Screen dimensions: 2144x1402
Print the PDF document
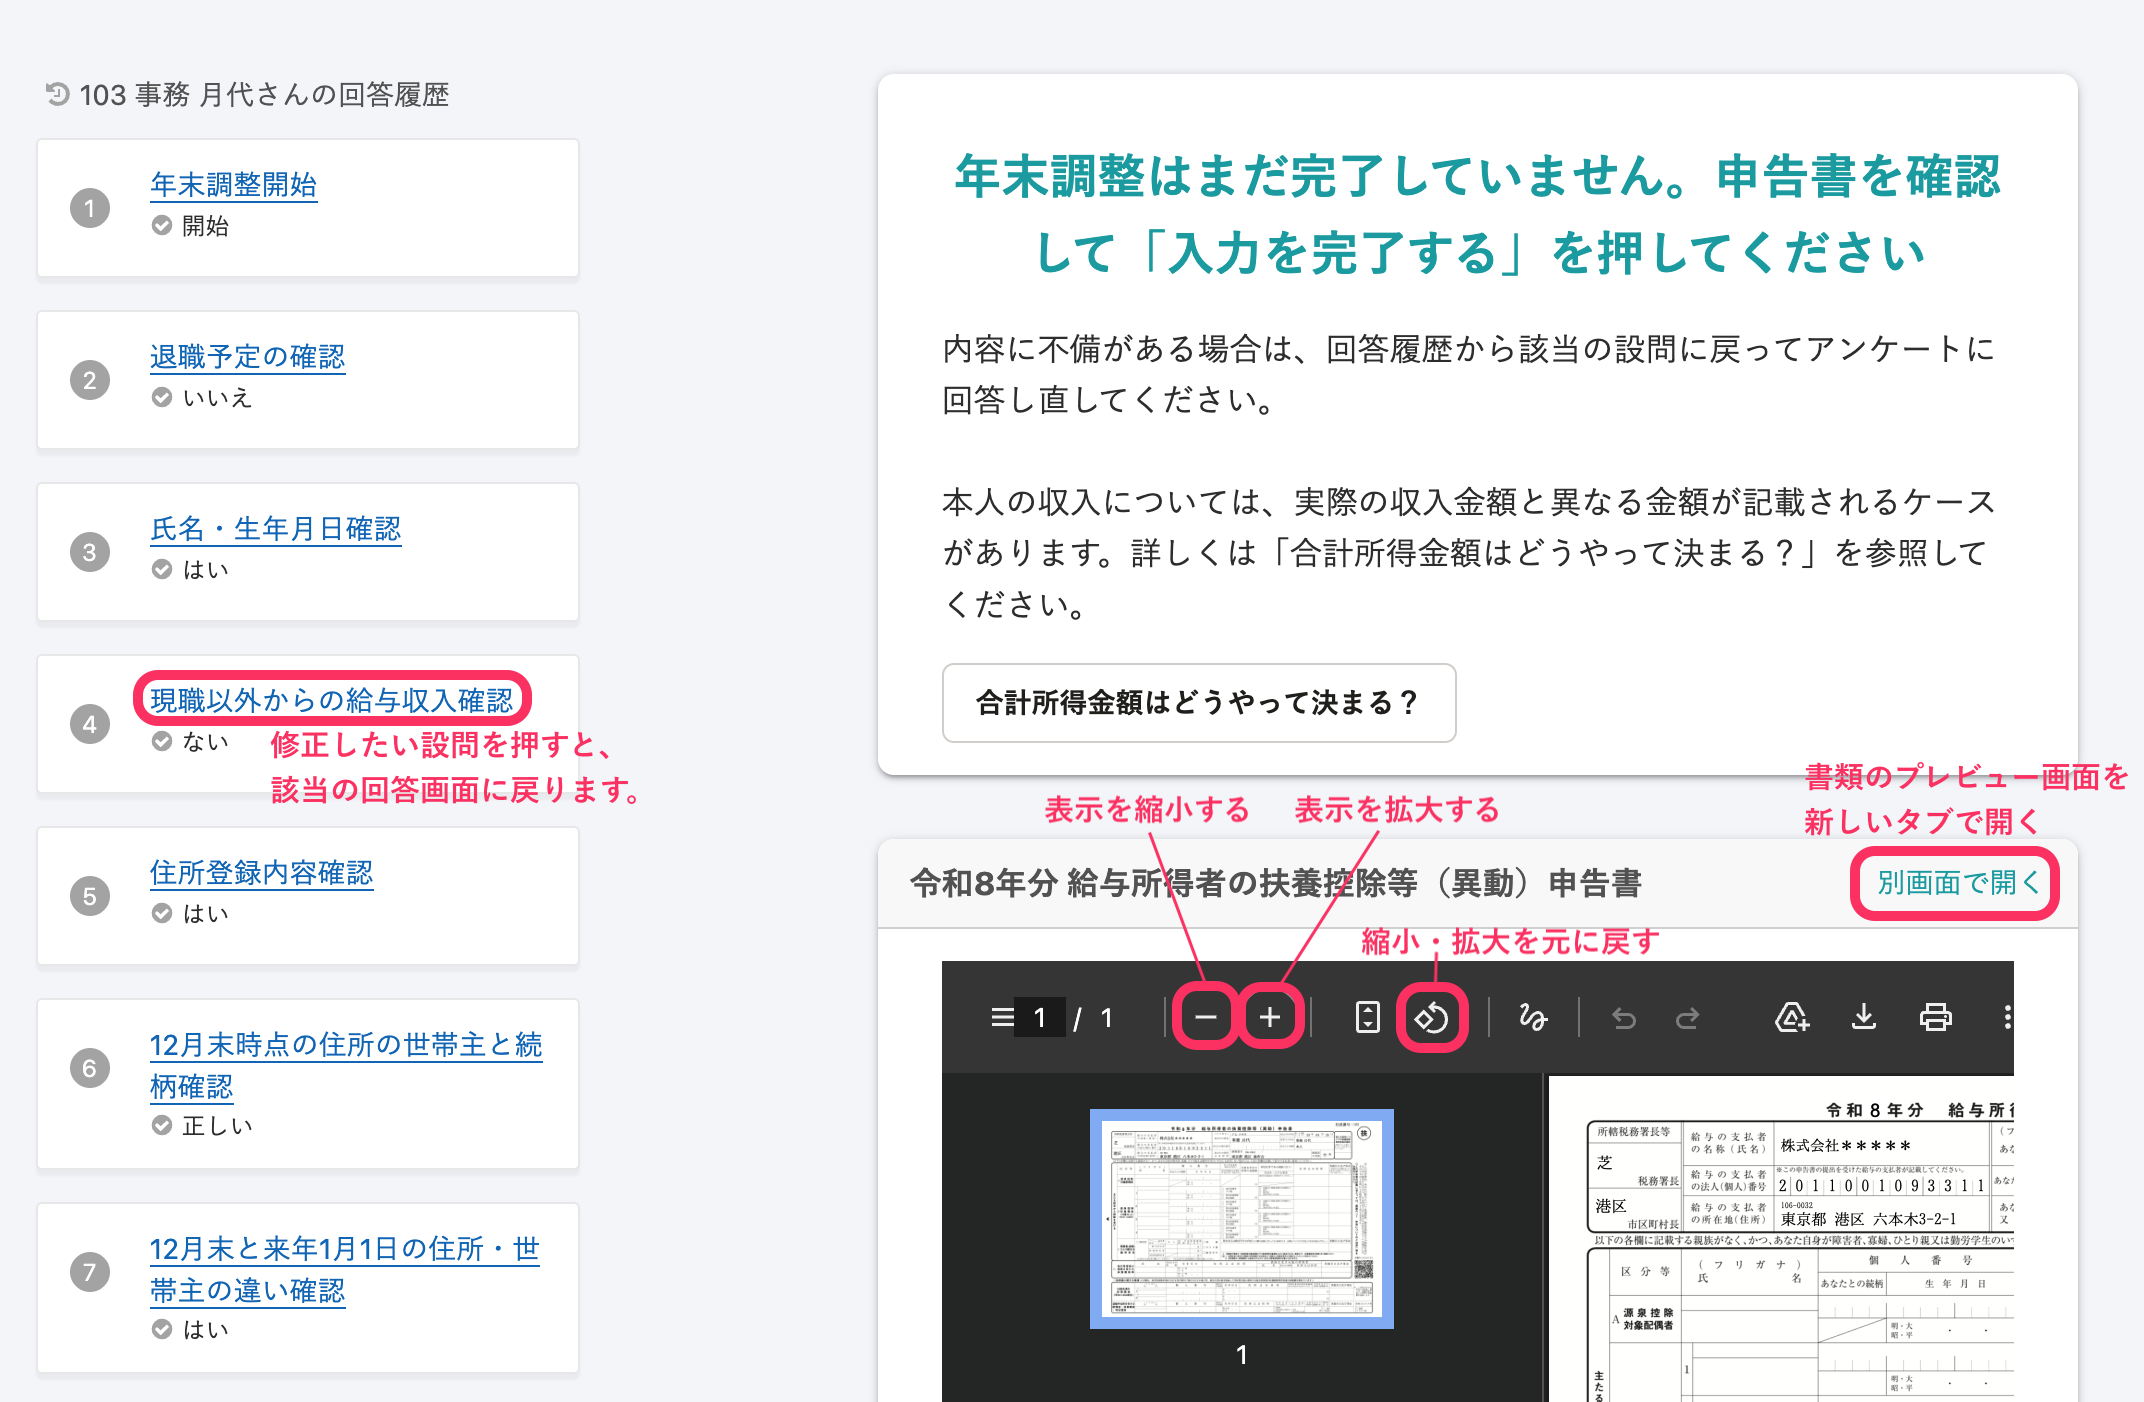pos(1936,1018)
